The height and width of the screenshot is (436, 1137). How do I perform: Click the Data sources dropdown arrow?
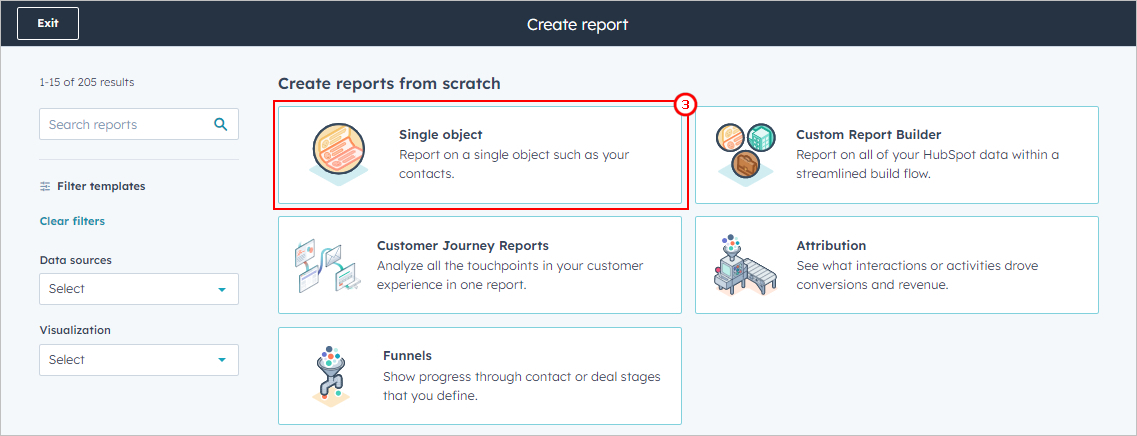point(222,289)
